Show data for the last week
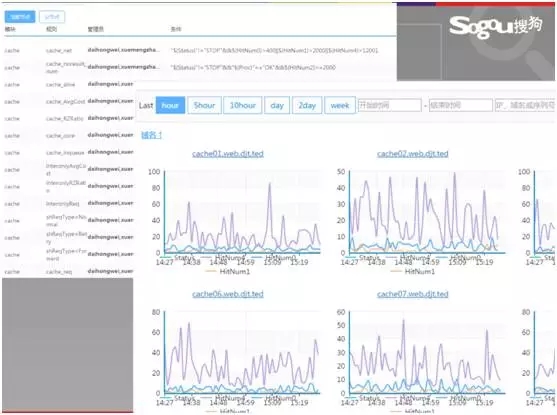The height and width of the screenshot is (415, 557). (x=340, y=105)
